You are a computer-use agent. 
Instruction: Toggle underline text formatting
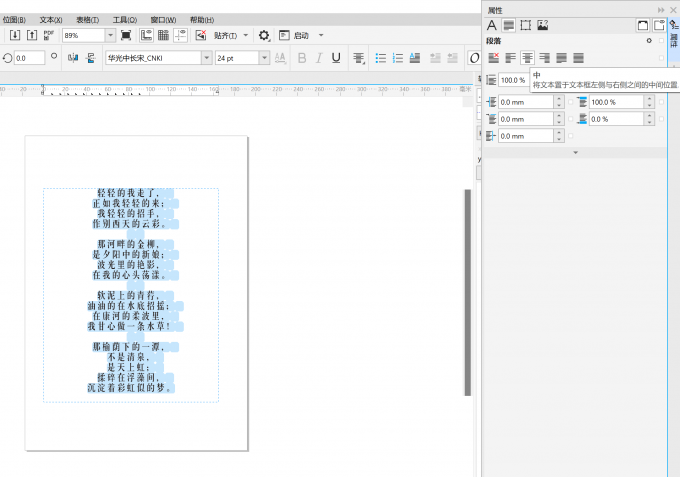point(336,58)
